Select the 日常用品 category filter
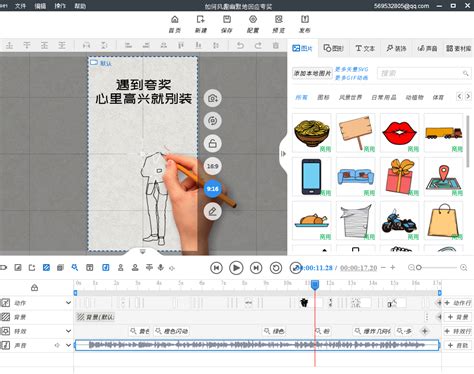The image size is (474, 374). click(384, 97)
